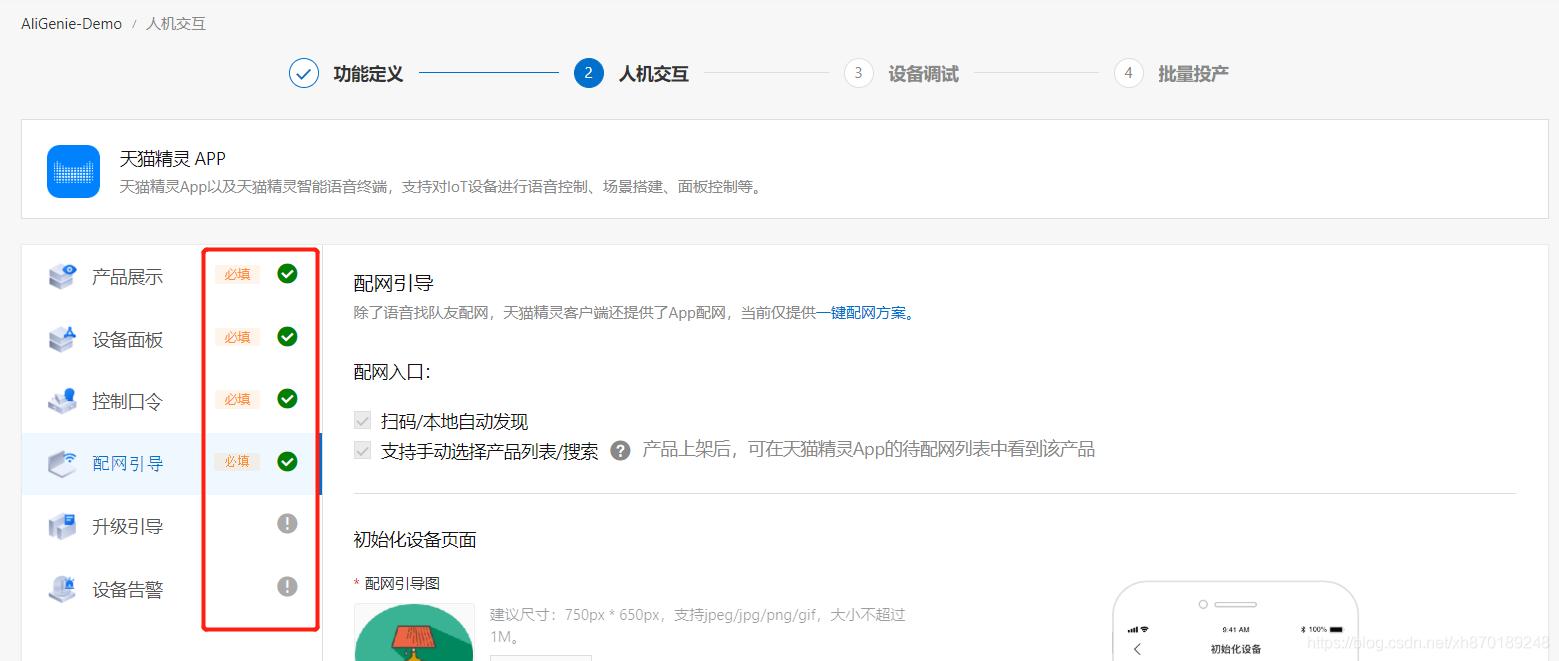Click AliGenie-Demo breadcrumb link
This screenshot has height=661, width=1559.
click(x=72, y=23)
